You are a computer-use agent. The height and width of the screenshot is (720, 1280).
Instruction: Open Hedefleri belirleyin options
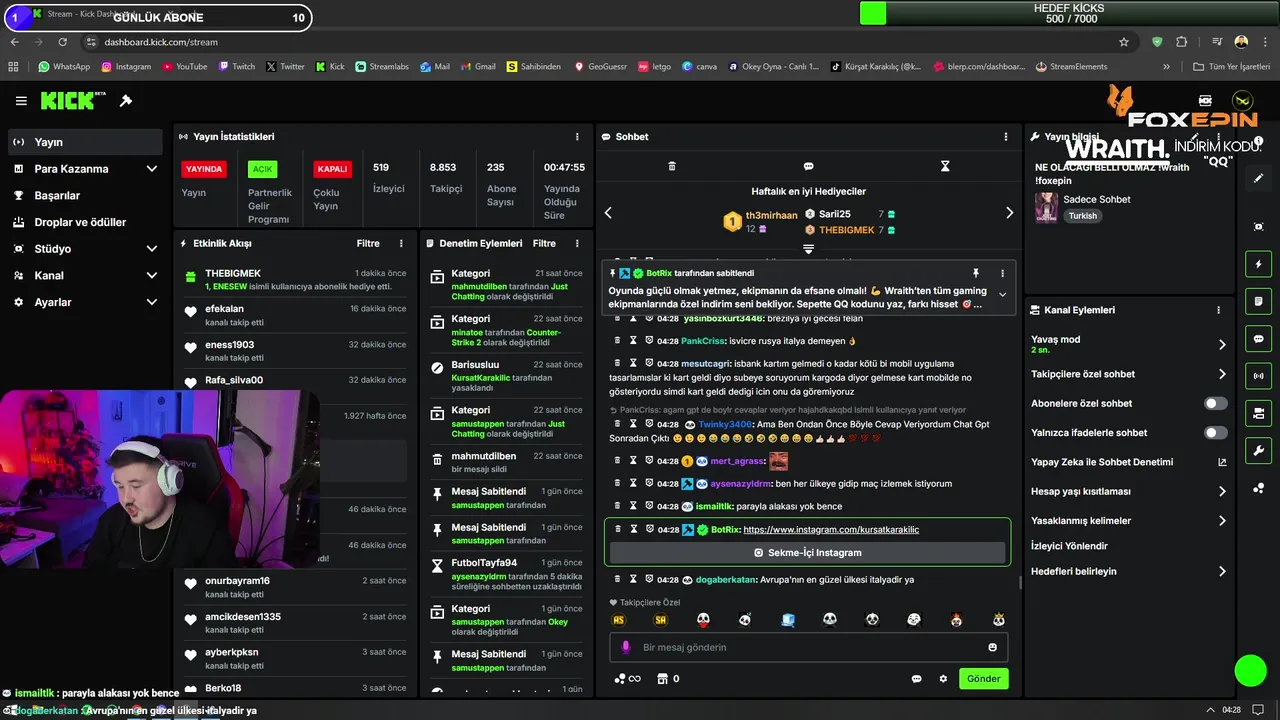pyautogui.click(x=1222, y=571)
